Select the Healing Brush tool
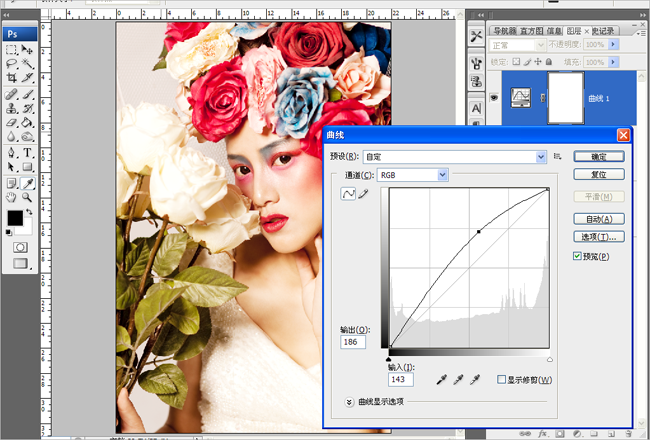Screen dimensions: 650x440 coord(12,95)
